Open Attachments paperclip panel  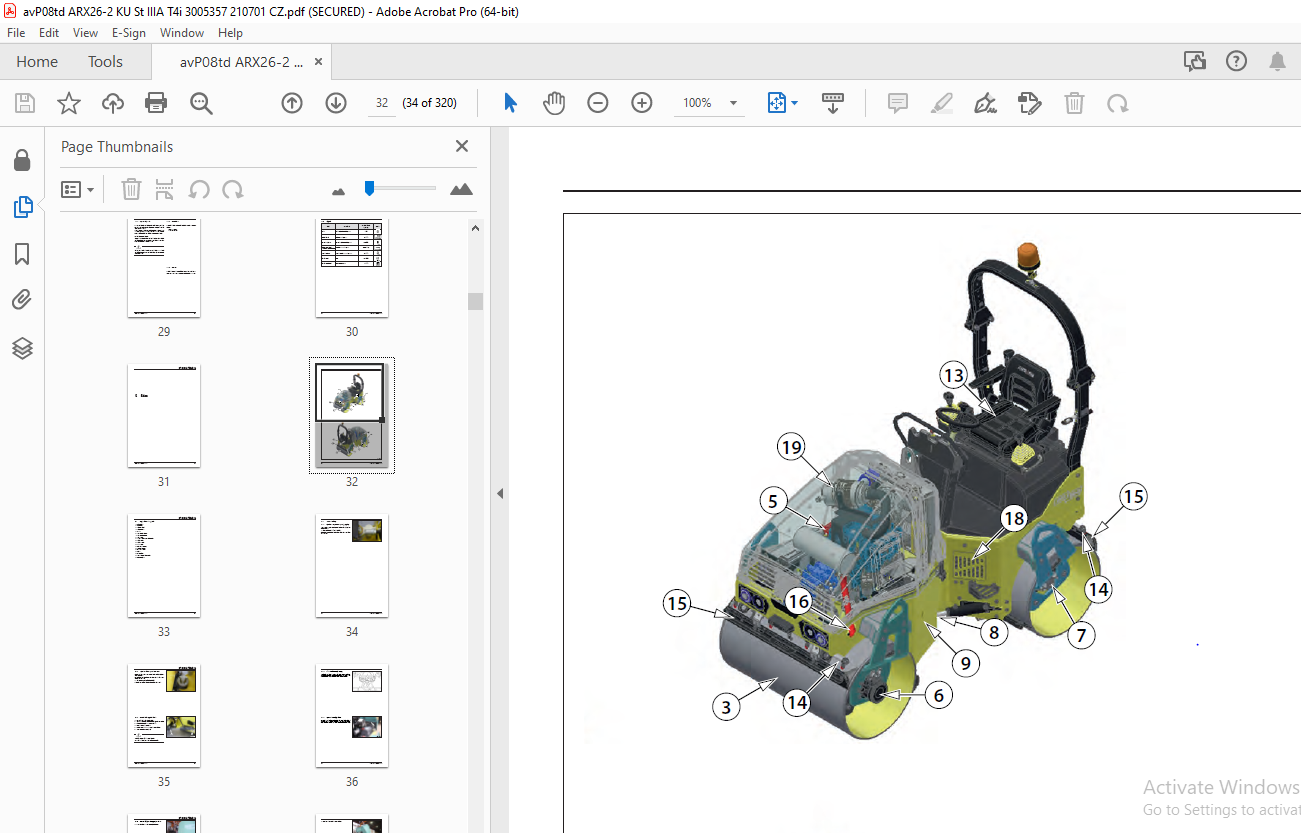[x=22, y=300]
